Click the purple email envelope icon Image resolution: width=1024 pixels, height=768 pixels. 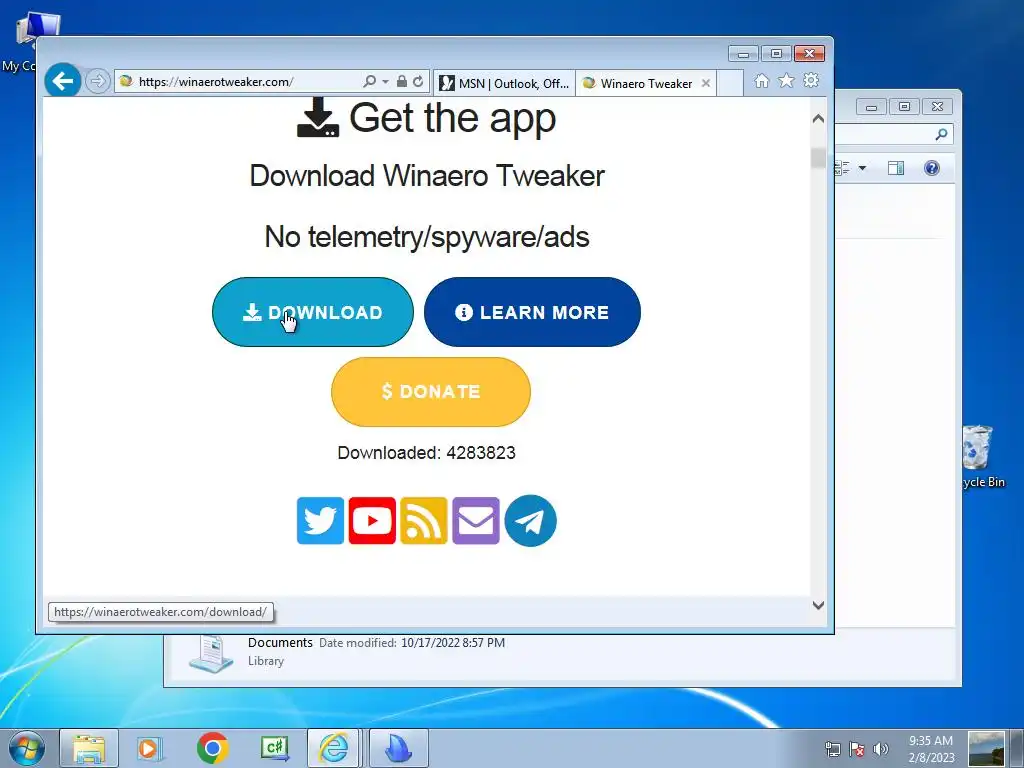coord(476,520)
